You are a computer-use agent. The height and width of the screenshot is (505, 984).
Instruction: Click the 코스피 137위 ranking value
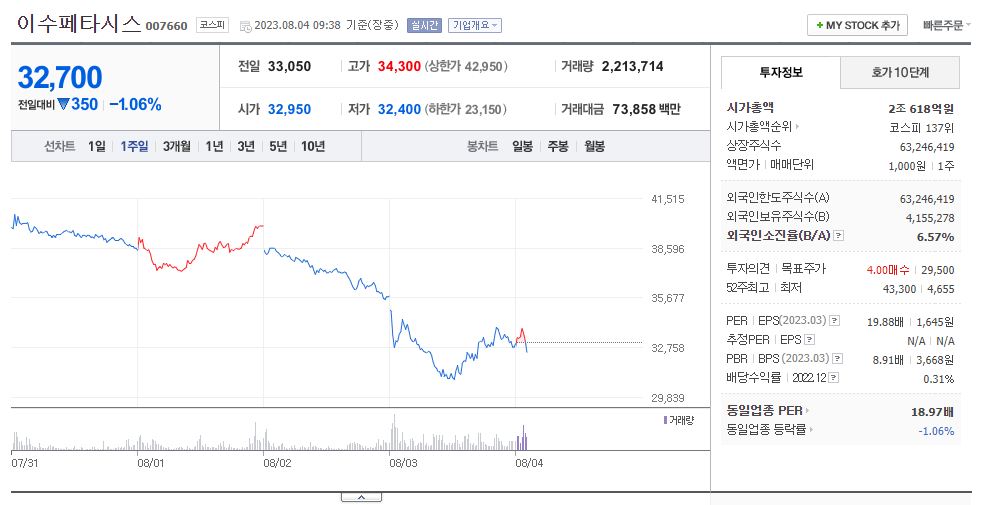click(x=921, y=127)
